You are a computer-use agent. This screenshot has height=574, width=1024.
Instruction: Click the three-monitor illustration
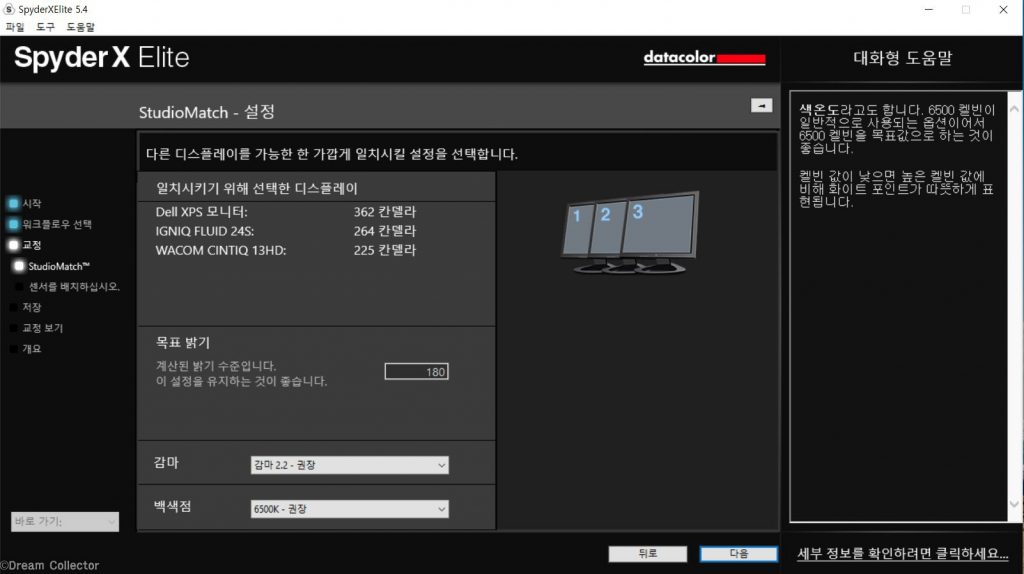click(x=630, y=232)
